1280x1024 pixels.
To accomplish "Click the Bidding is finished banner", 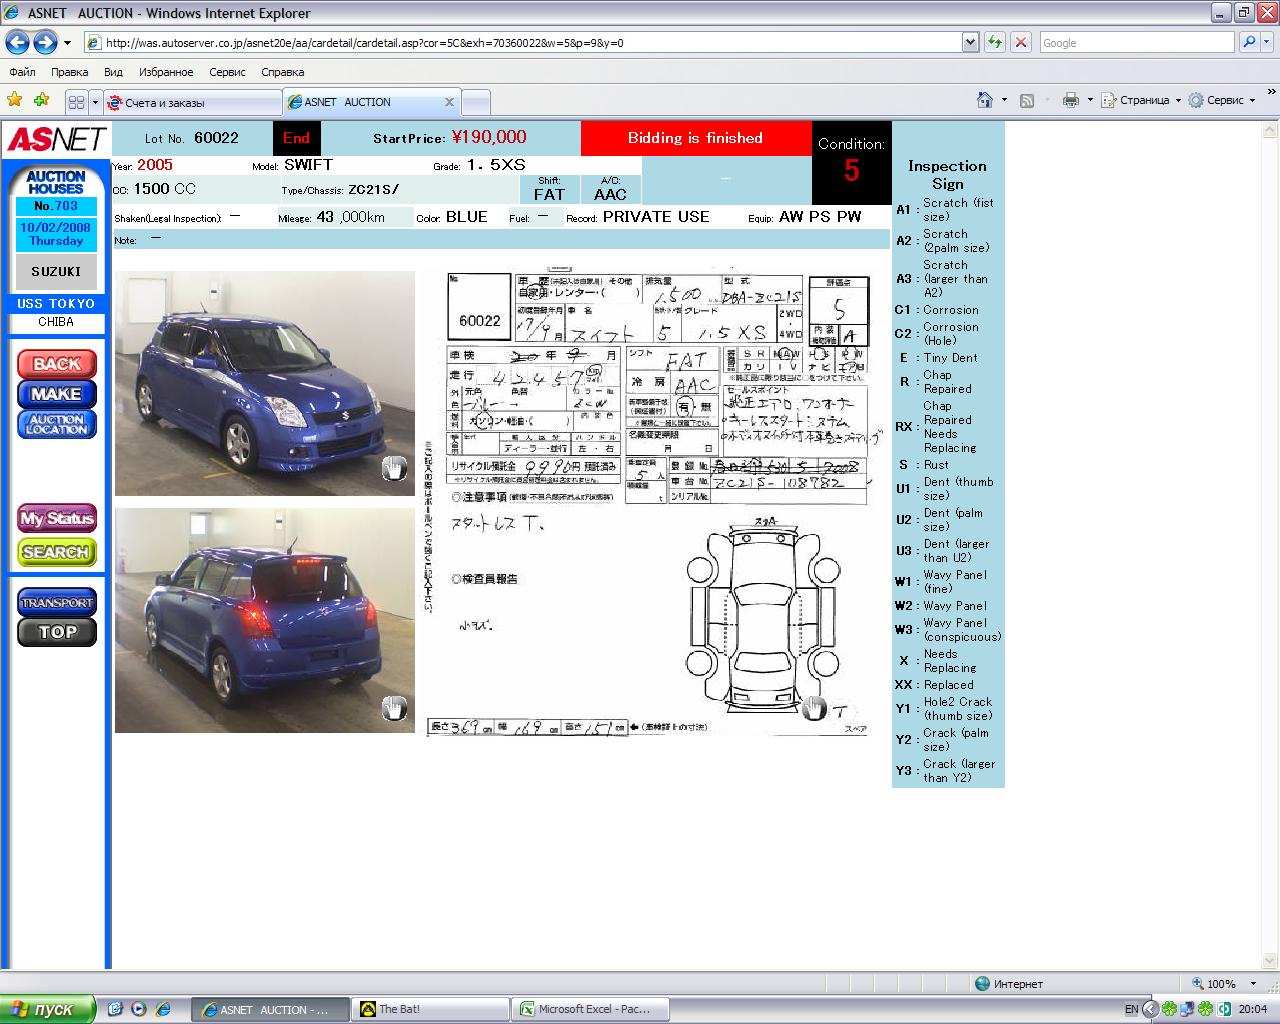I will point(696,138).
